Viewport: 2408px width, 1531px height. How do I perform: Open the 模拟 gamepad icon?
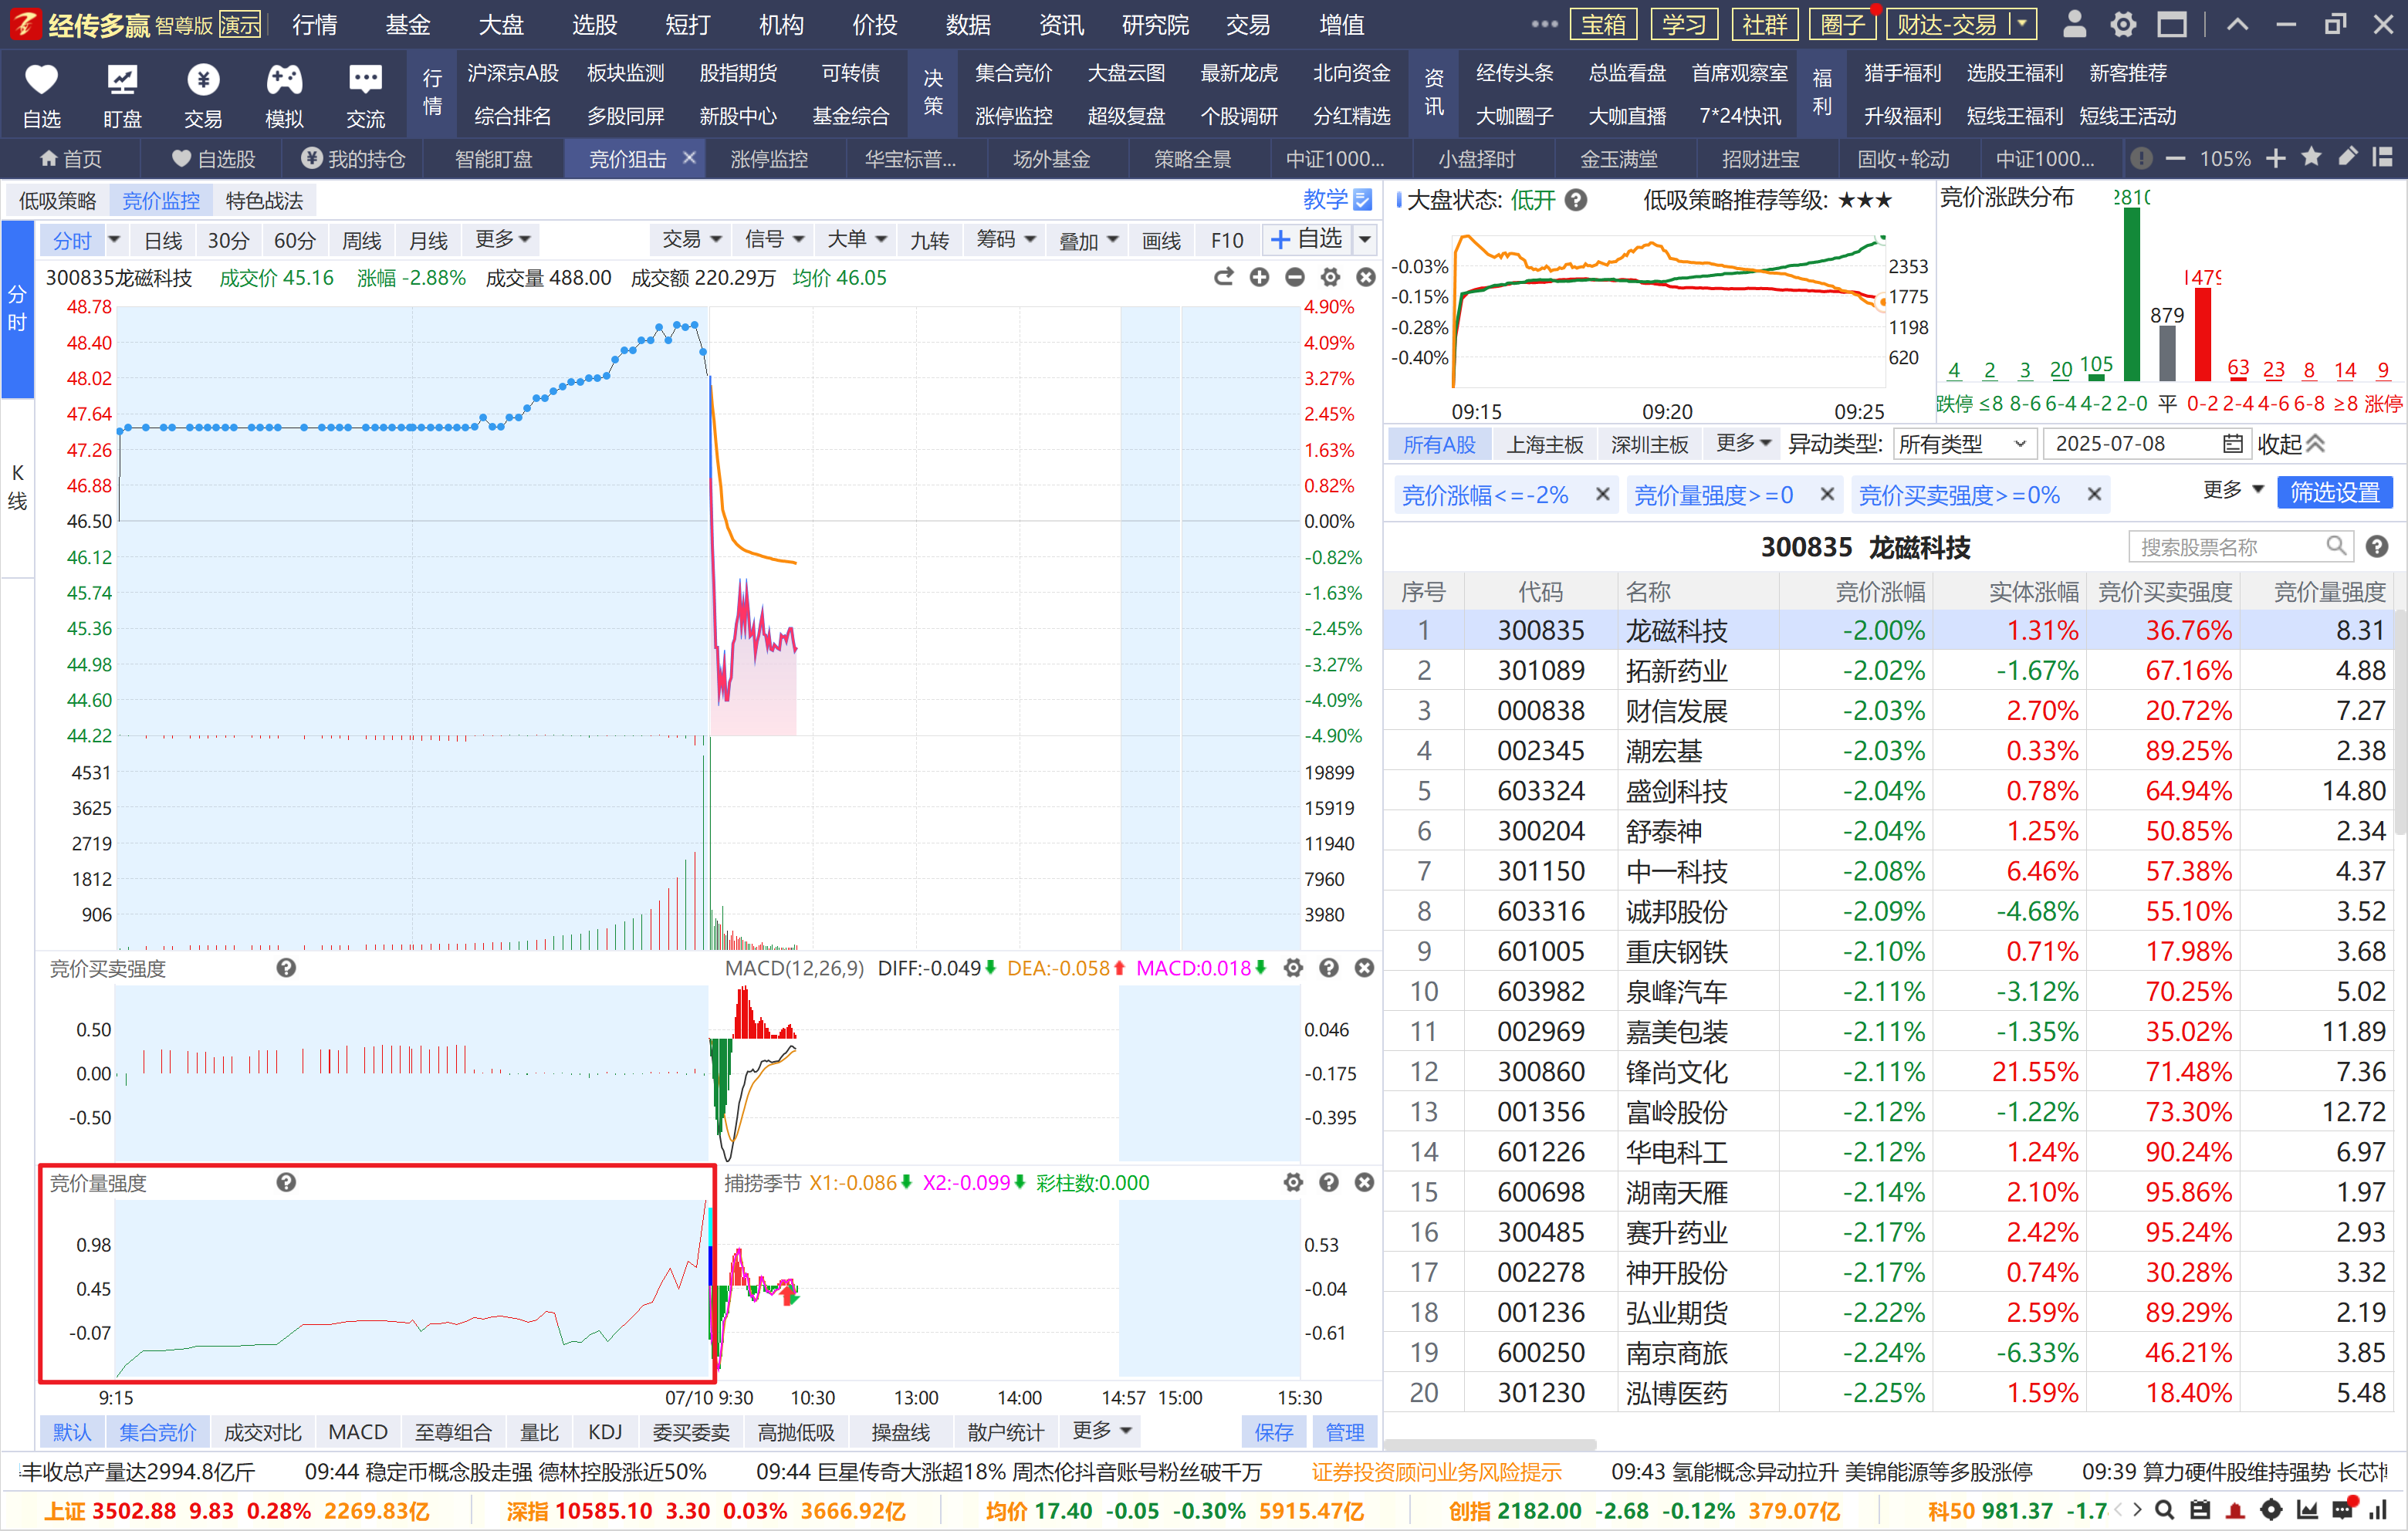coord(284,81)
